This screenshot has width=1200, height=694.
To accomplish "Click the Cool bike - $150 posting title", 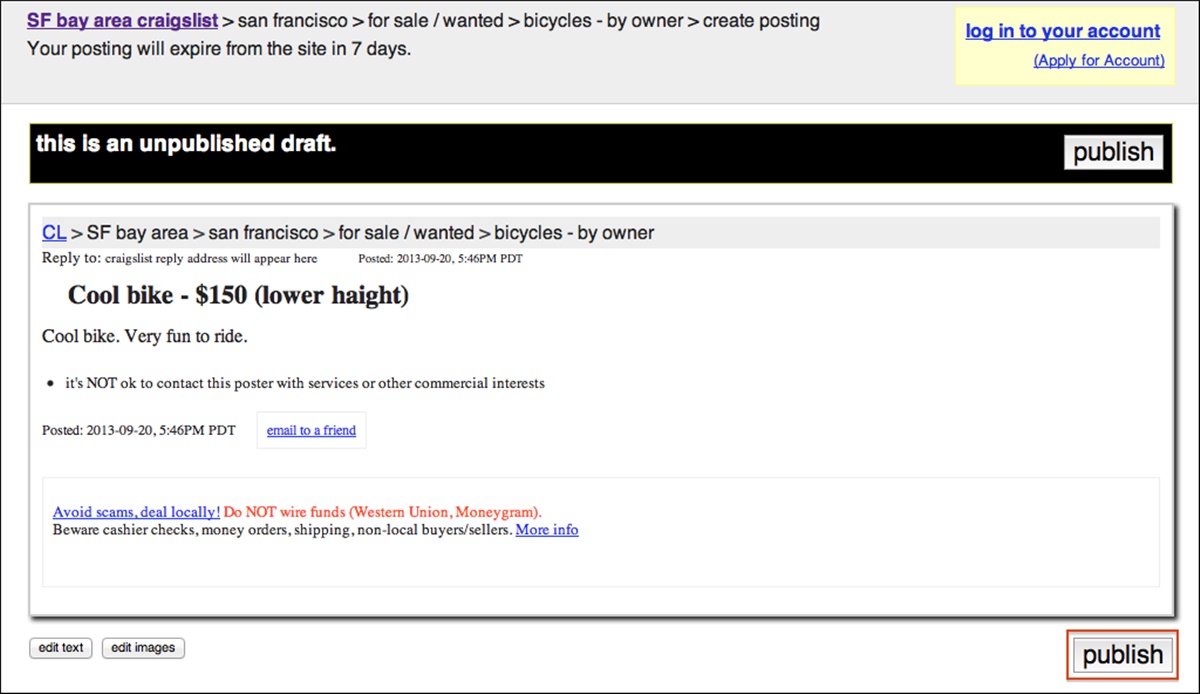I will click(238, 295).
